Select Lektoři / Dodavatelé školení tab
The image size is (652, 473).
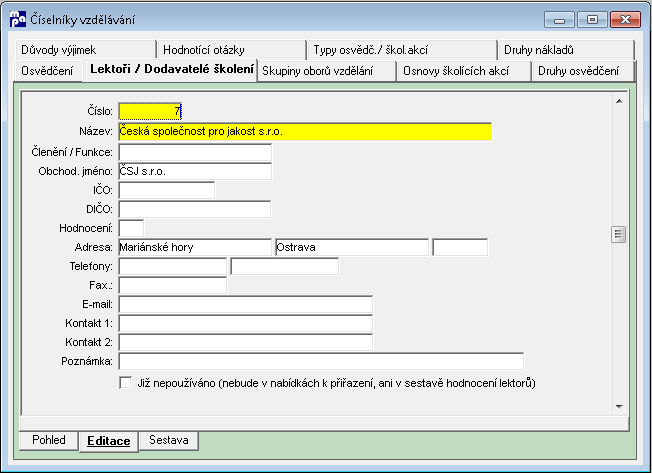point(170,69)
